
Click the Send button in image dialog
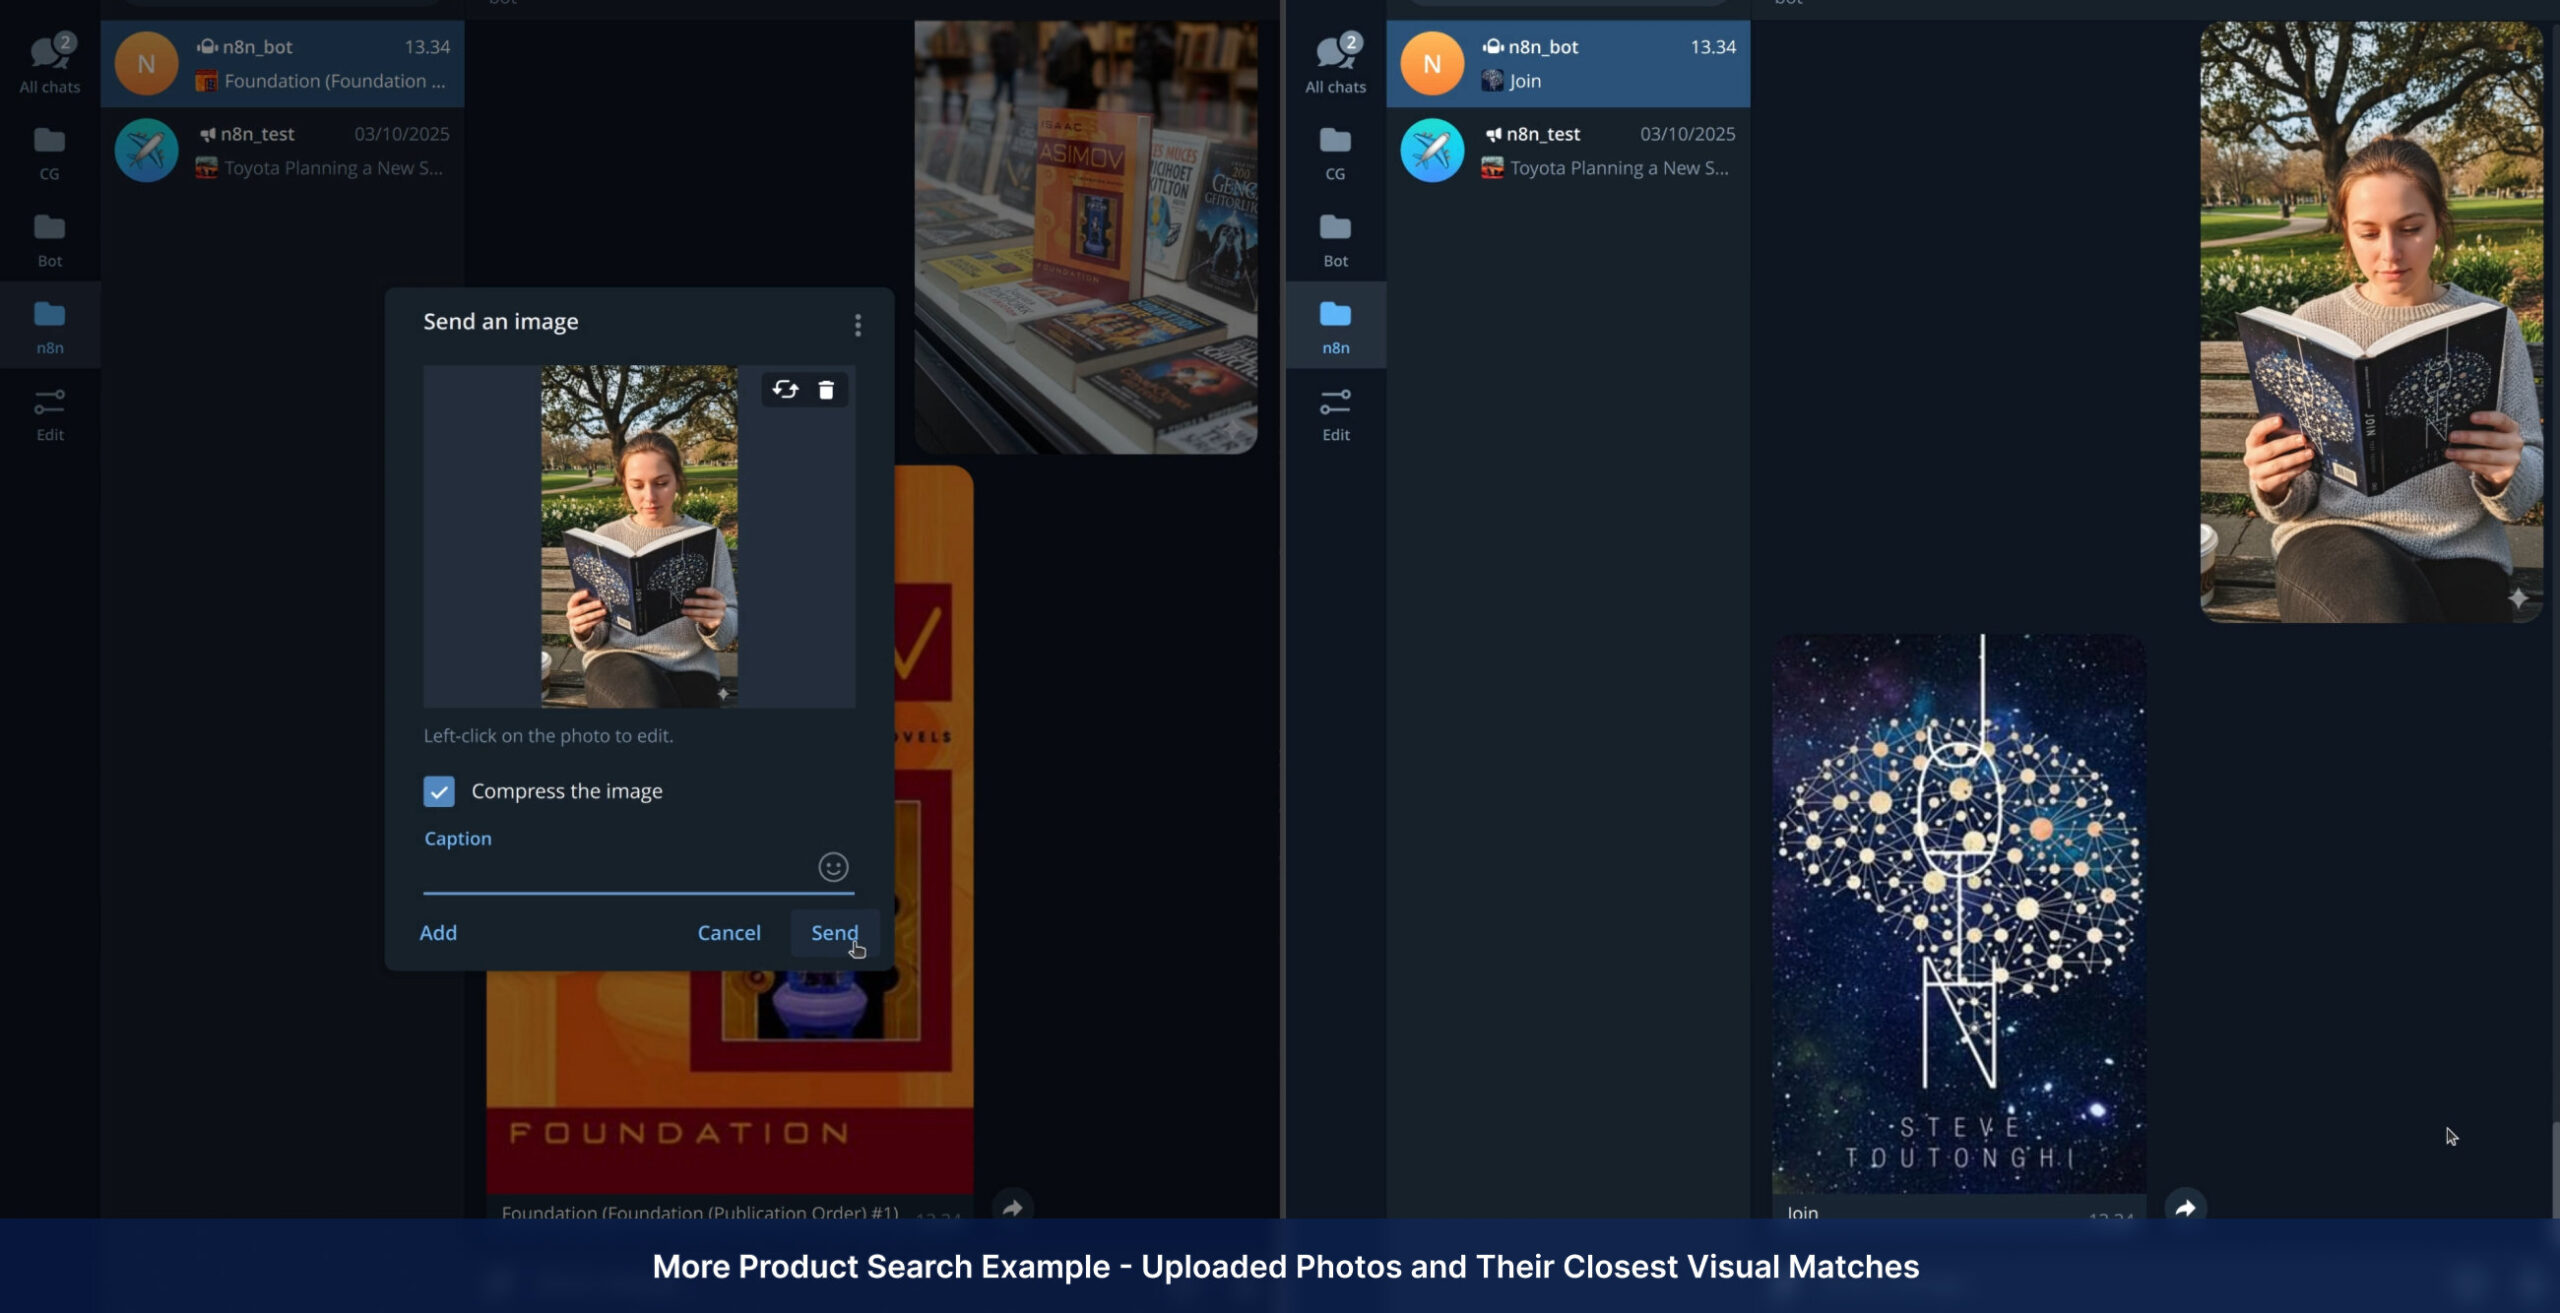pyautogui.click(x=833, y=932)
